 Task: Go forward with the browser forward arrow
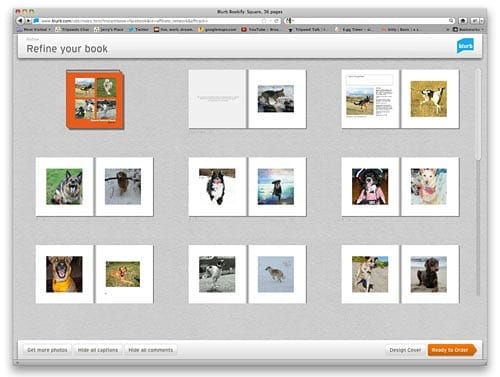click(29, 21)
